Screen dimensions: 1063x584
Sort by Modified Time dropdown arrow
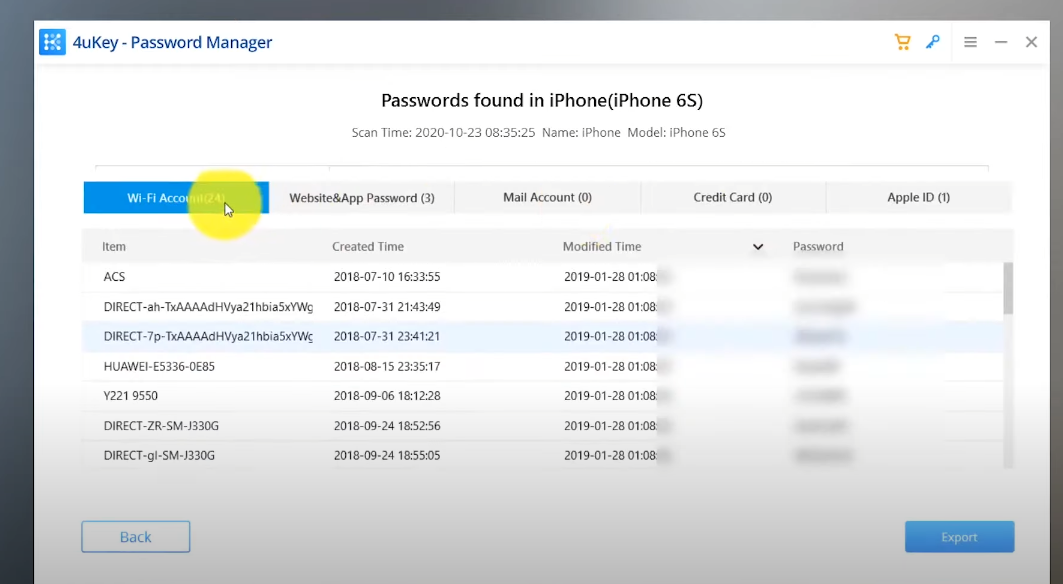coord(758,247)
